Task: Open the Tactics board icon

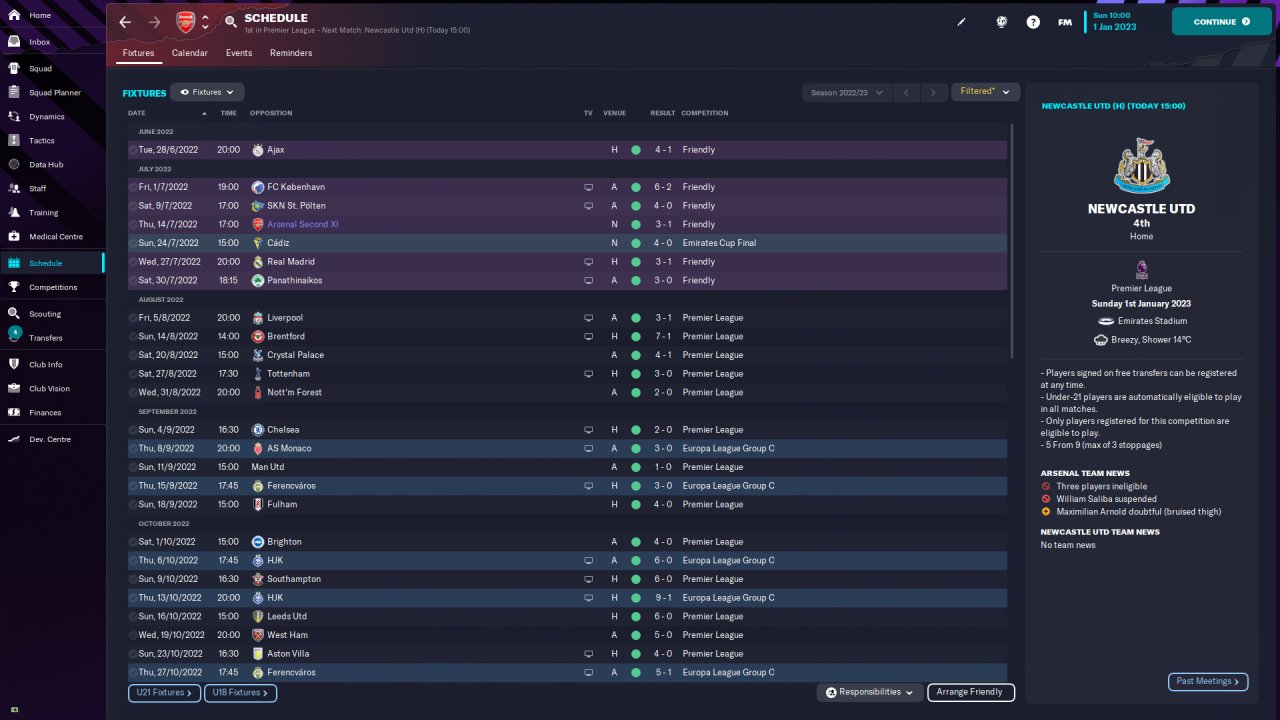Action: click(14, 141)
